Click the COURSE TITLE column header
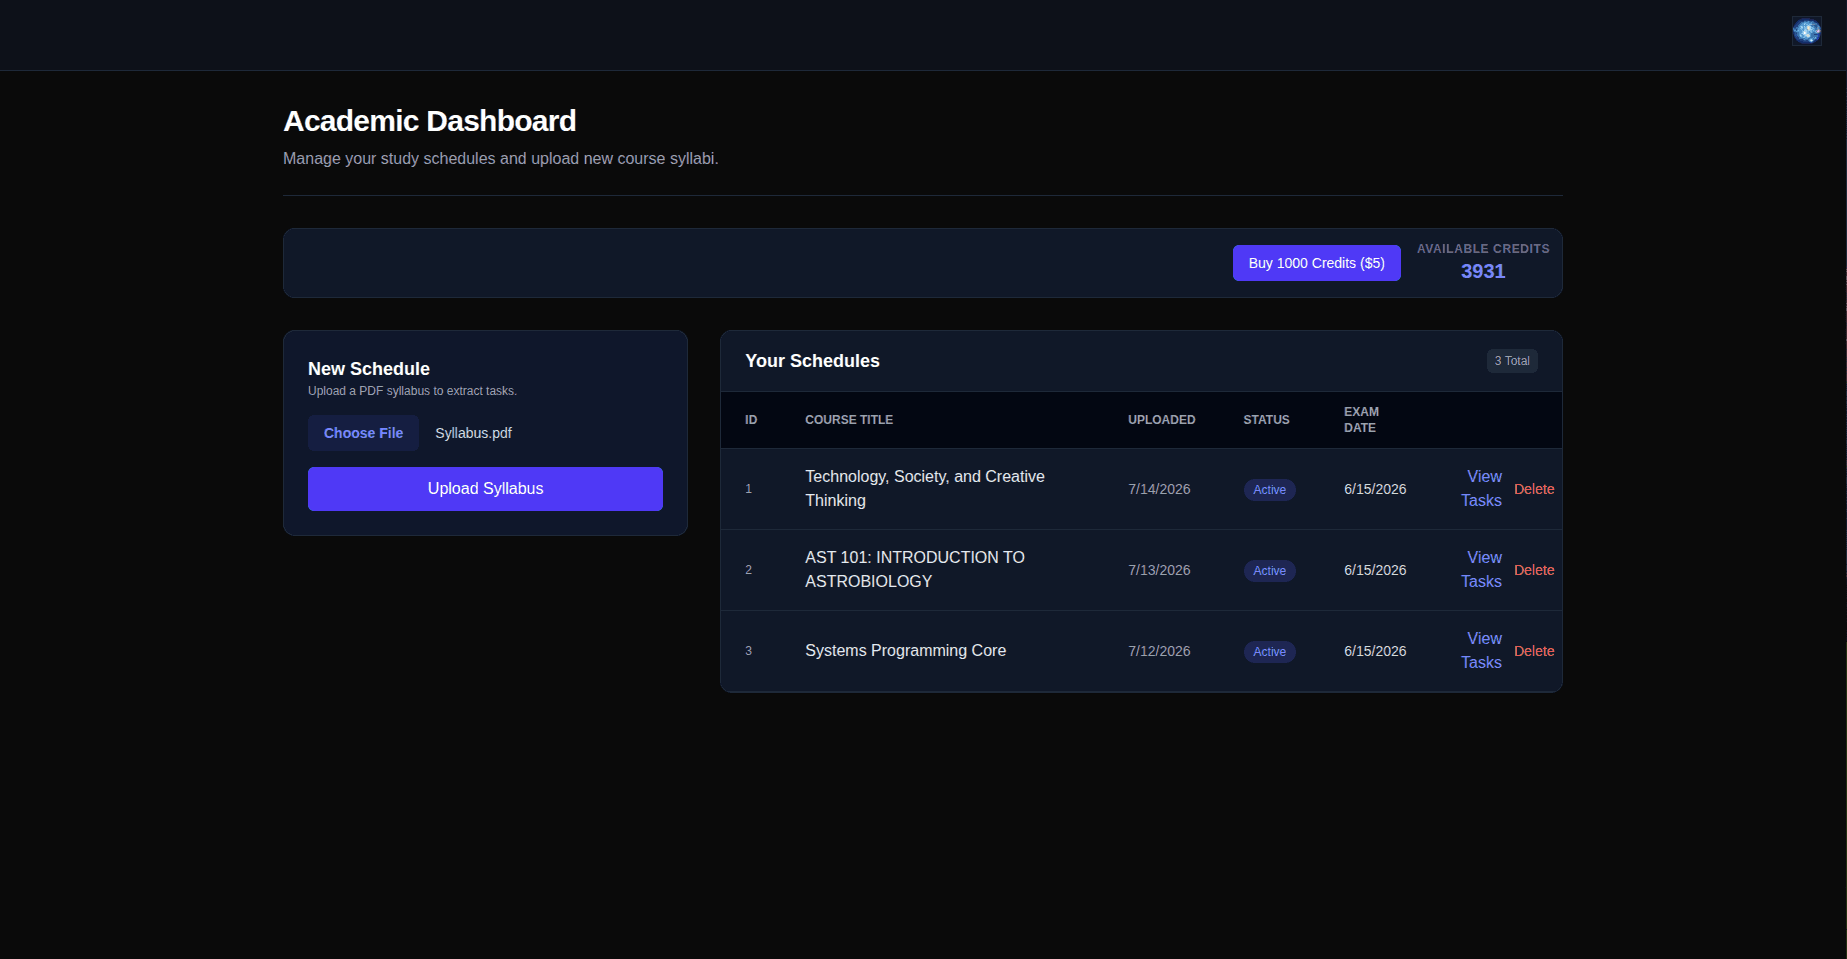This screenshot has height=959, width=1847. 849,420
